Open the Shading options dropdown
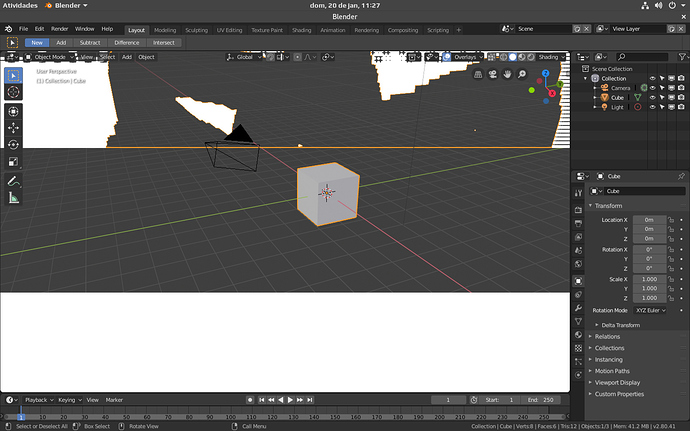The image size is (690, 431). pos(551,57)
